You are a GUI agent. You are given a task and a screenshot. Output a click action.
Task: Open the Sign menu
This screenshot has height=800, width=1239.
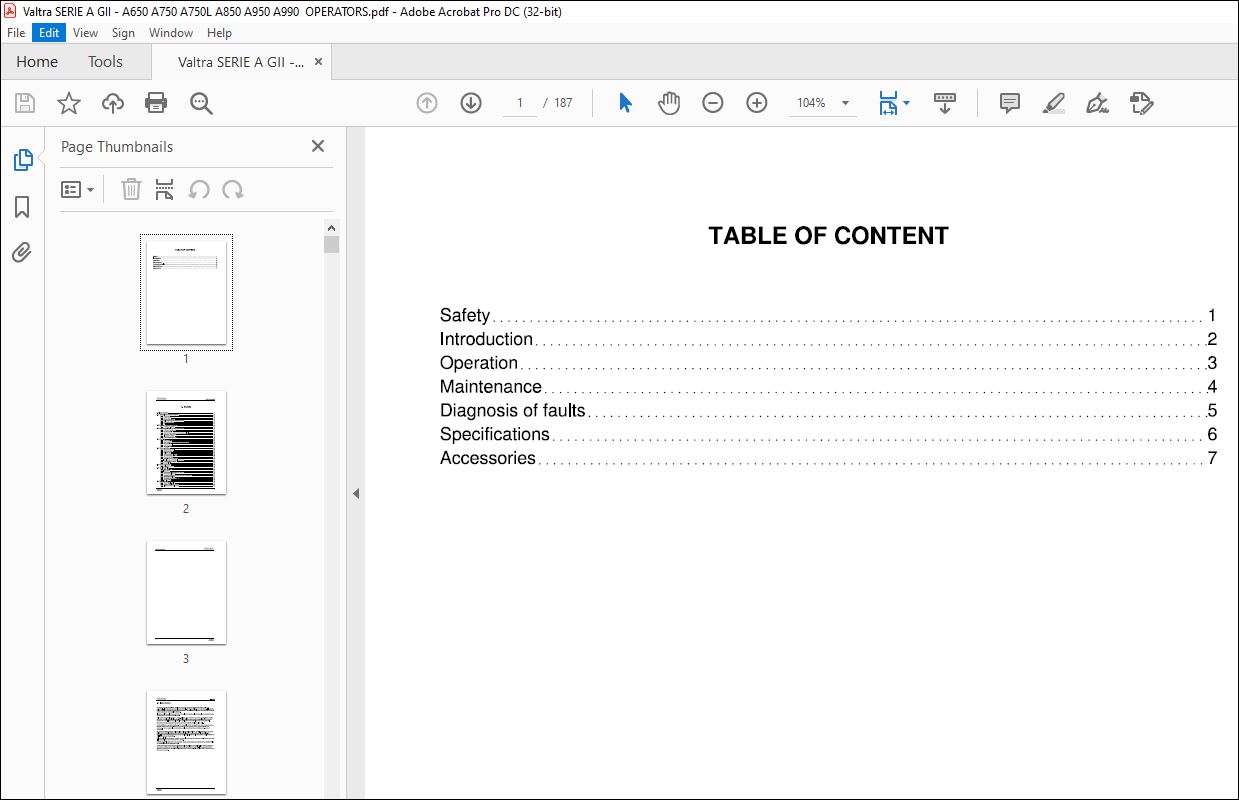(x=123, y=33)
